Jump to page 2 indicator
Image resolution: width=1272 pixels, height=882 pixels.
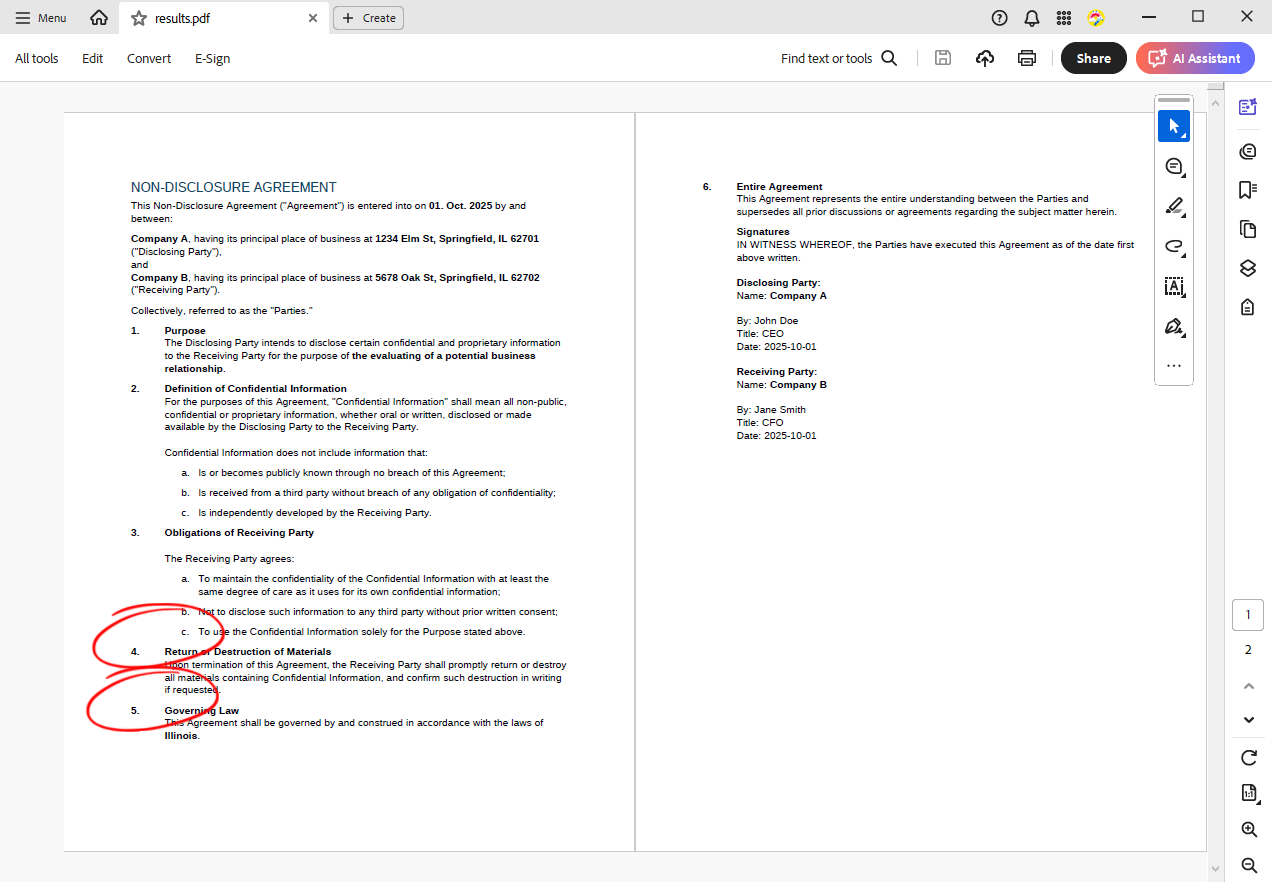pyautogui.click(x=1248, y=650)
